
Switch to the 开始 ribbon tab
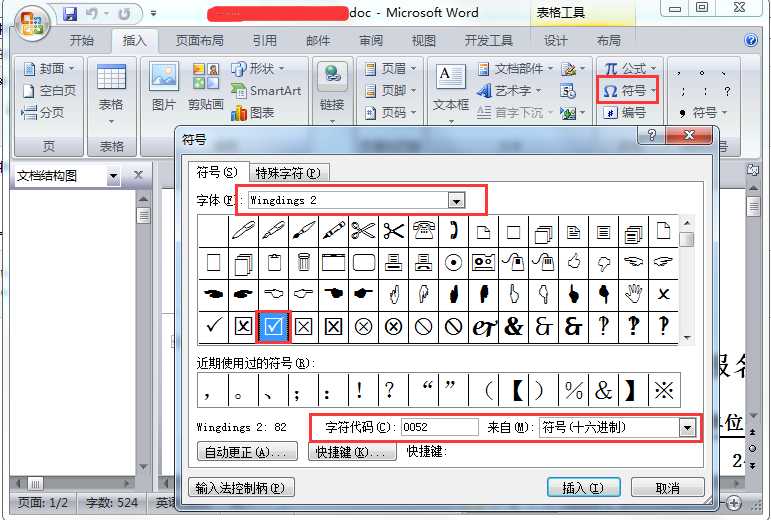pyautogui.click(x=82, y=40)
